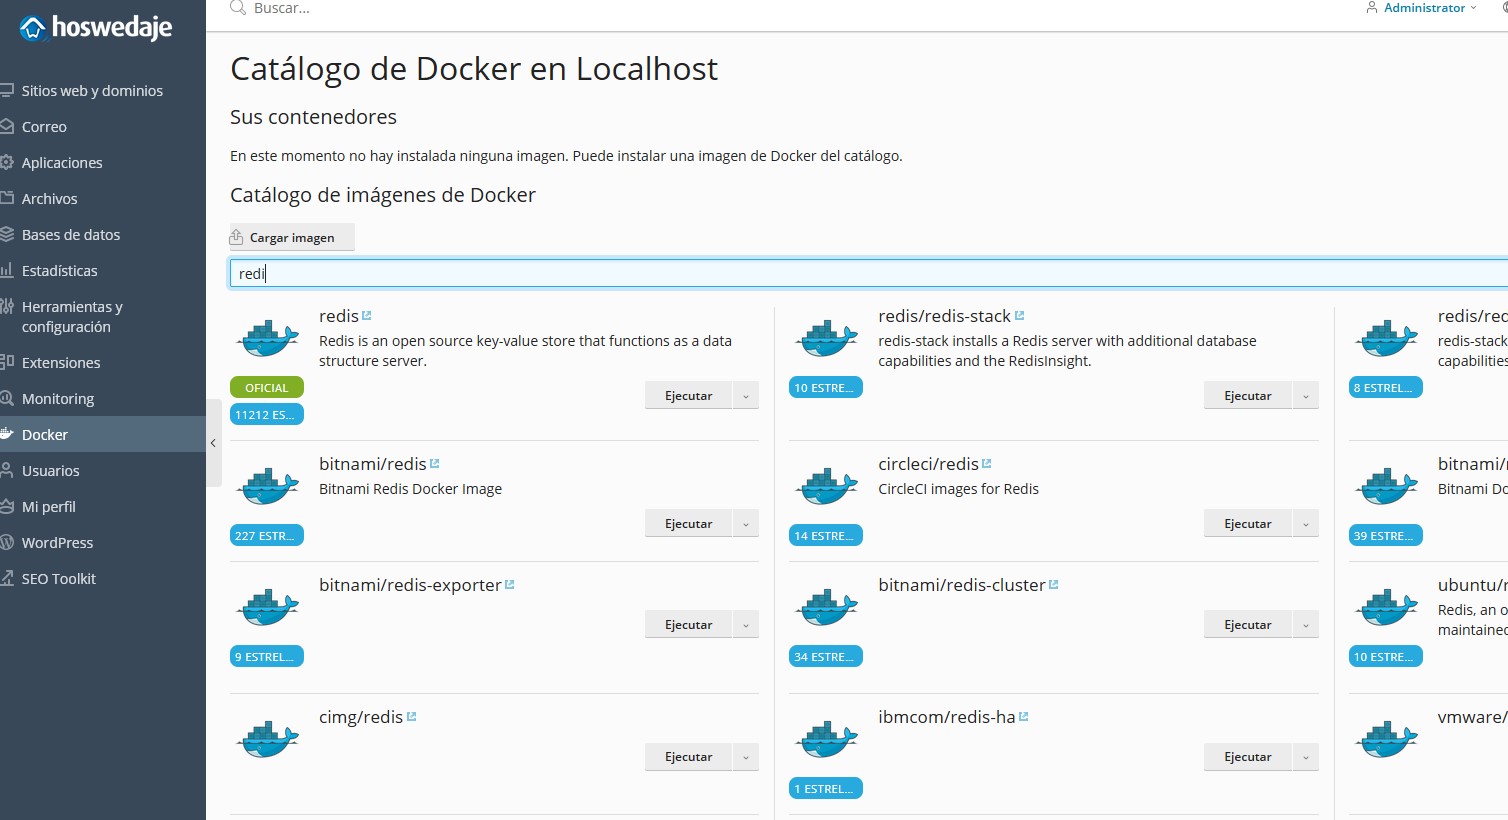Click the 11212 ES... stars badge
This screenshot has width=1508, height=820.
click(267, 414)
